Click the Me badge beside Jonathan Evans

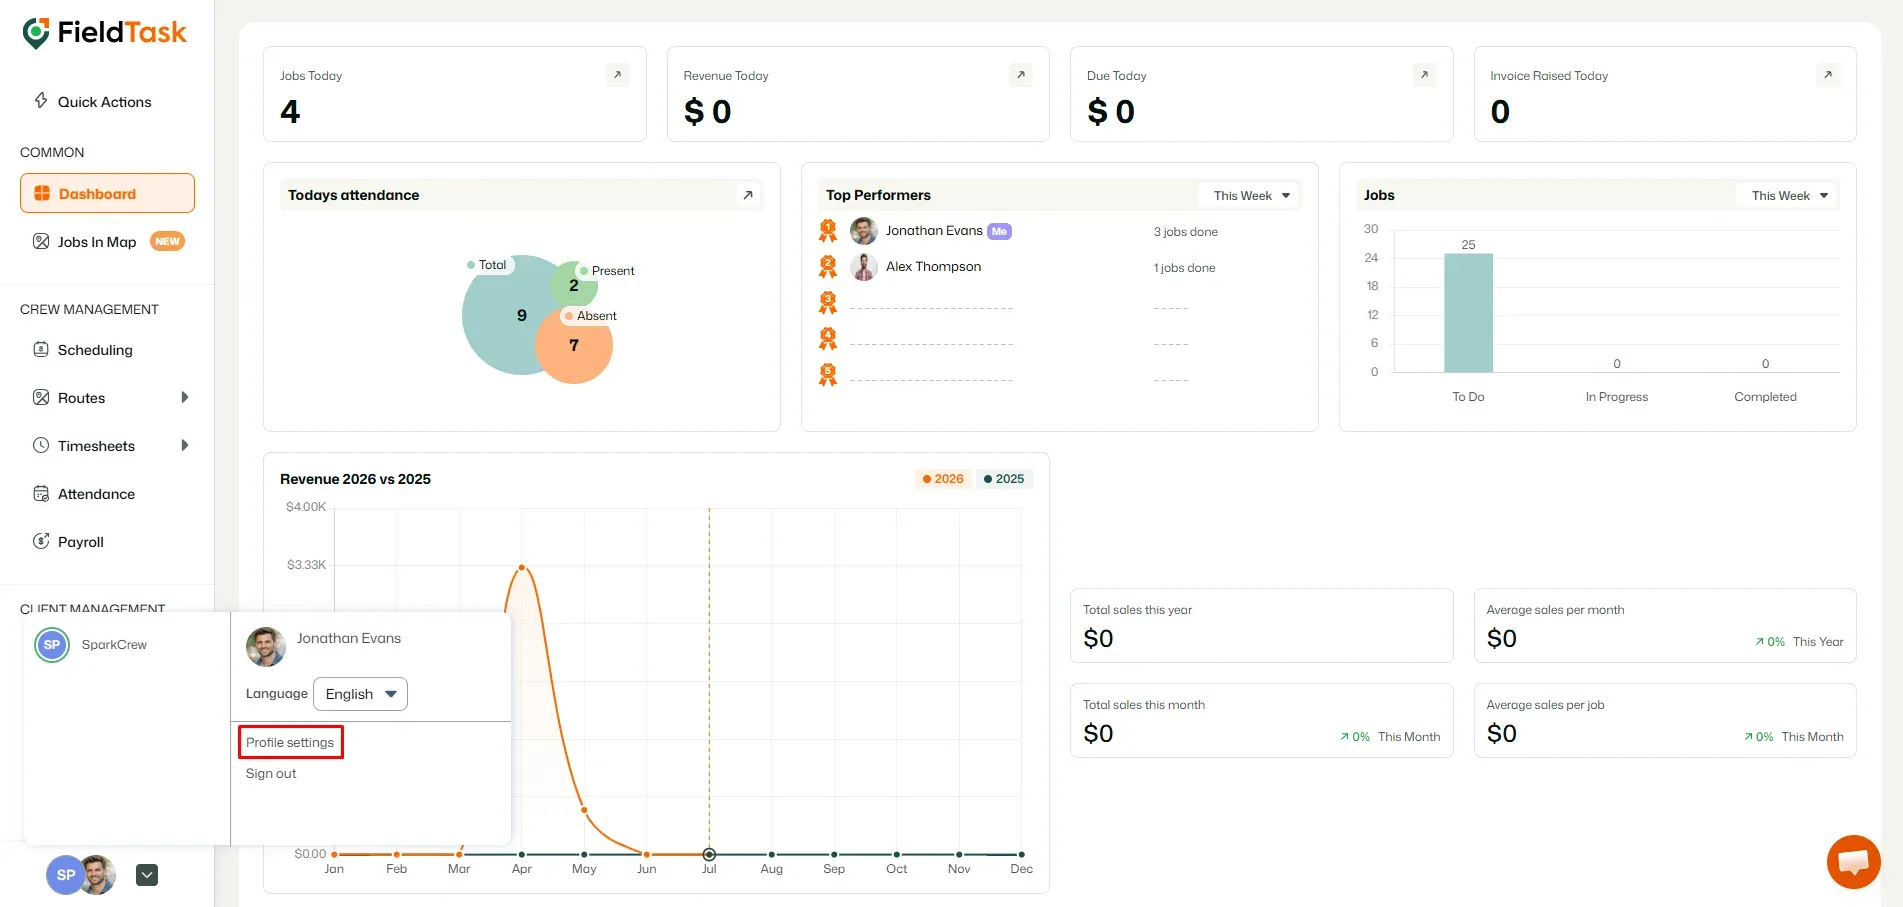click(x=999, y=232)
